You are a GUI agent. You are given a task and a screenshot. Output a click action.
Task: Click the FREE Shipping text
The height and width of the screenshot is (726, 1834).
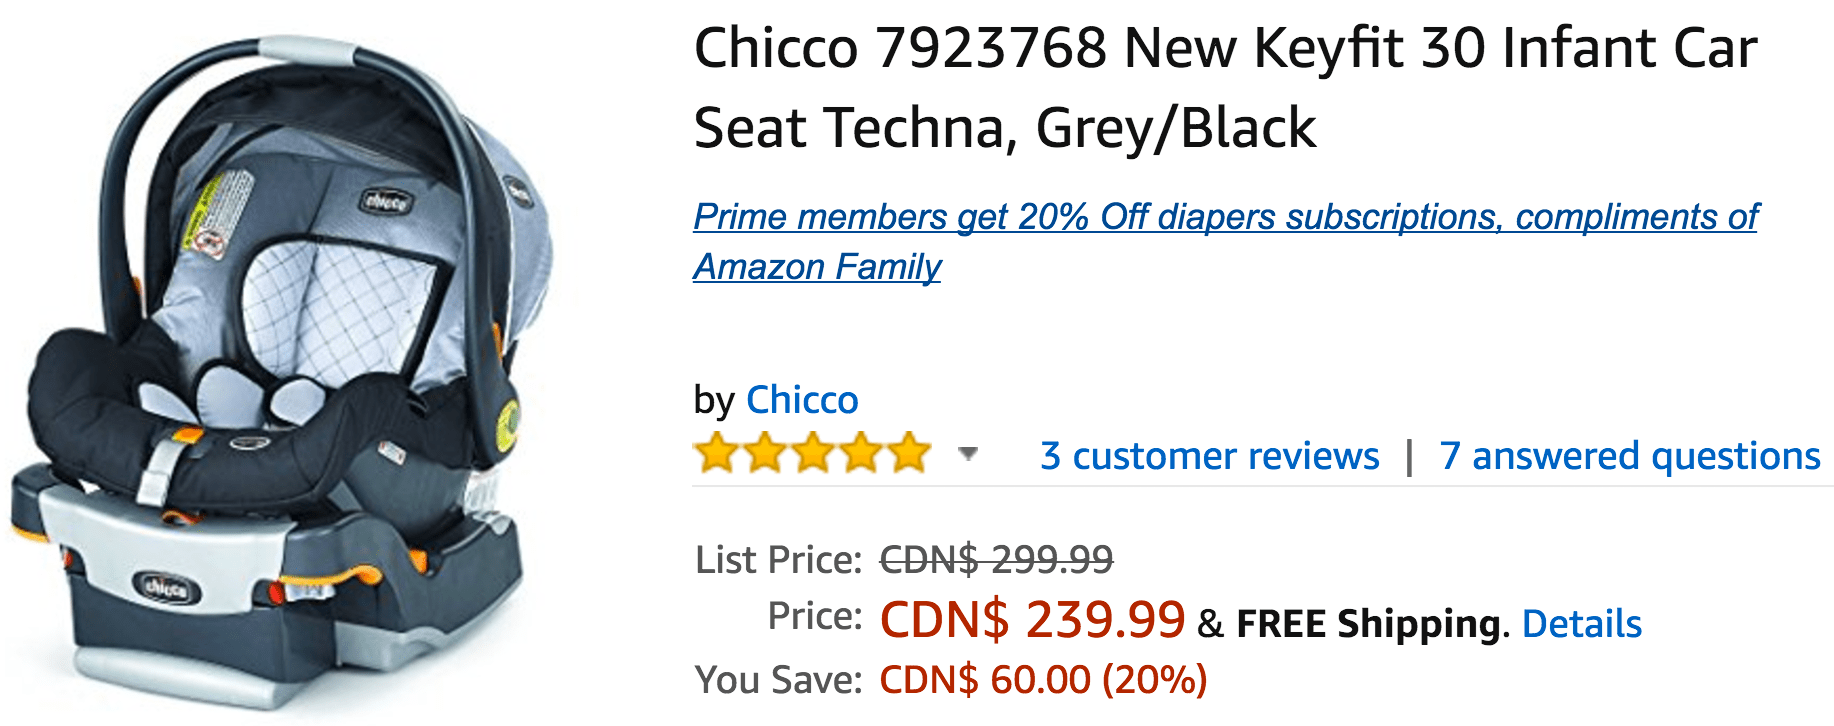click(1368, 624)
